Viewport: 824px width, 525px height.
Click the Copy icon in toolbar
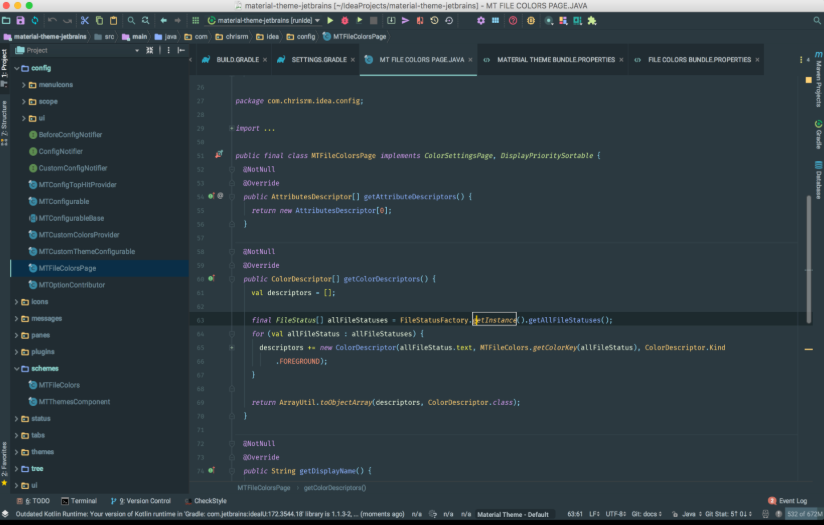pos(99,20)
